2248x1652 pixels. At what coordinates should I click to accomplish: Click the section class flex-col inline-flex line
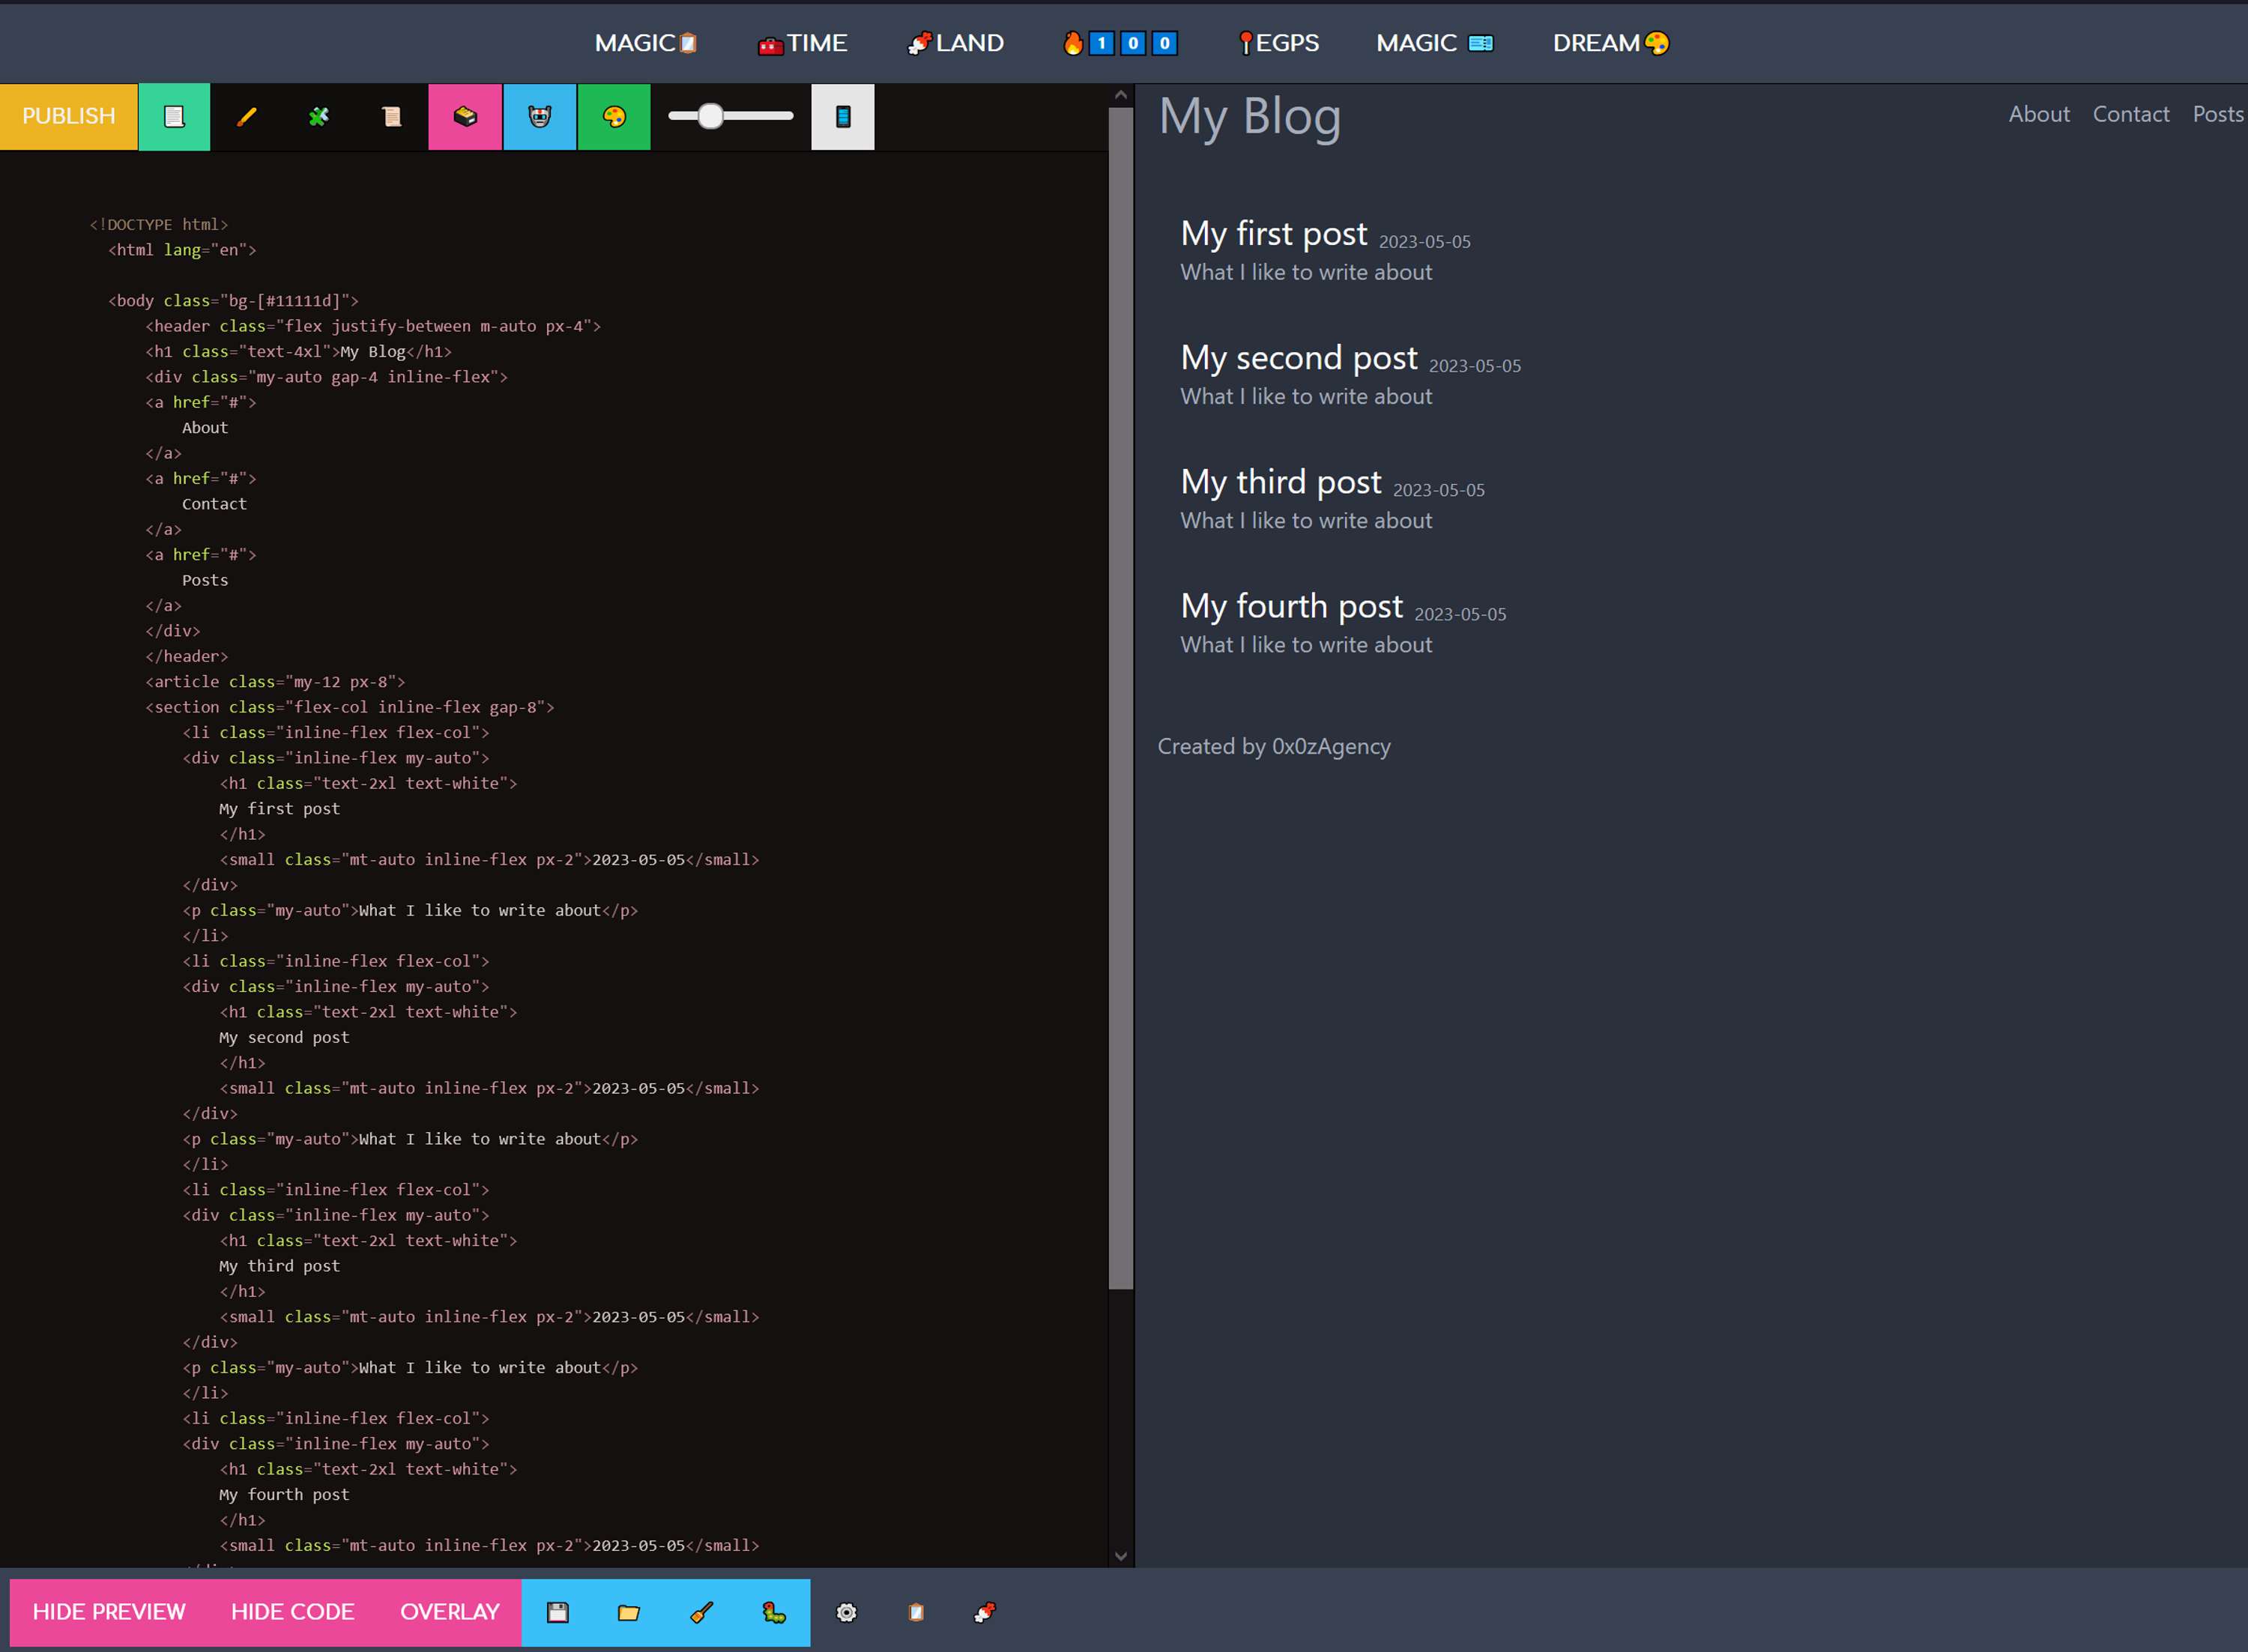pyautogui.click(x=349, y=707)
